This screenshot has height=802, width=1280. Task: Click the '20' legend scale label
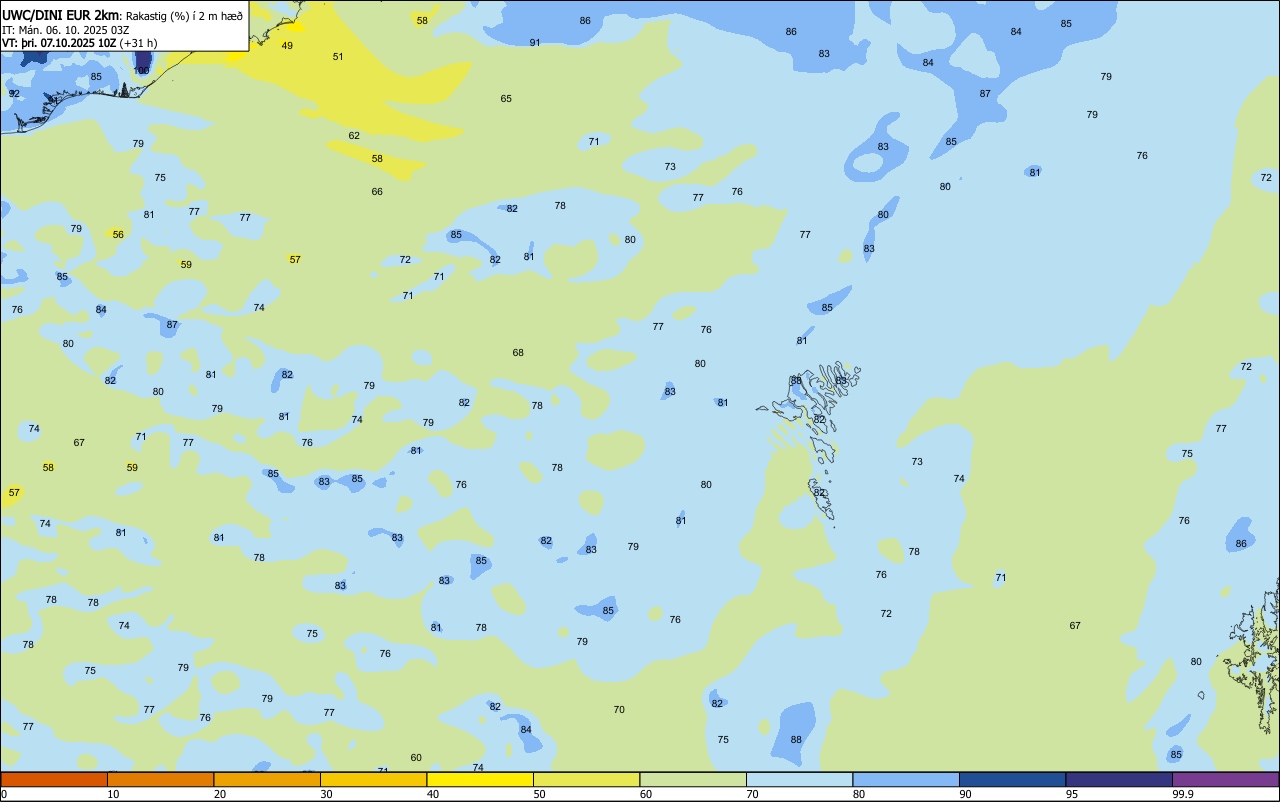coord(220,794)
